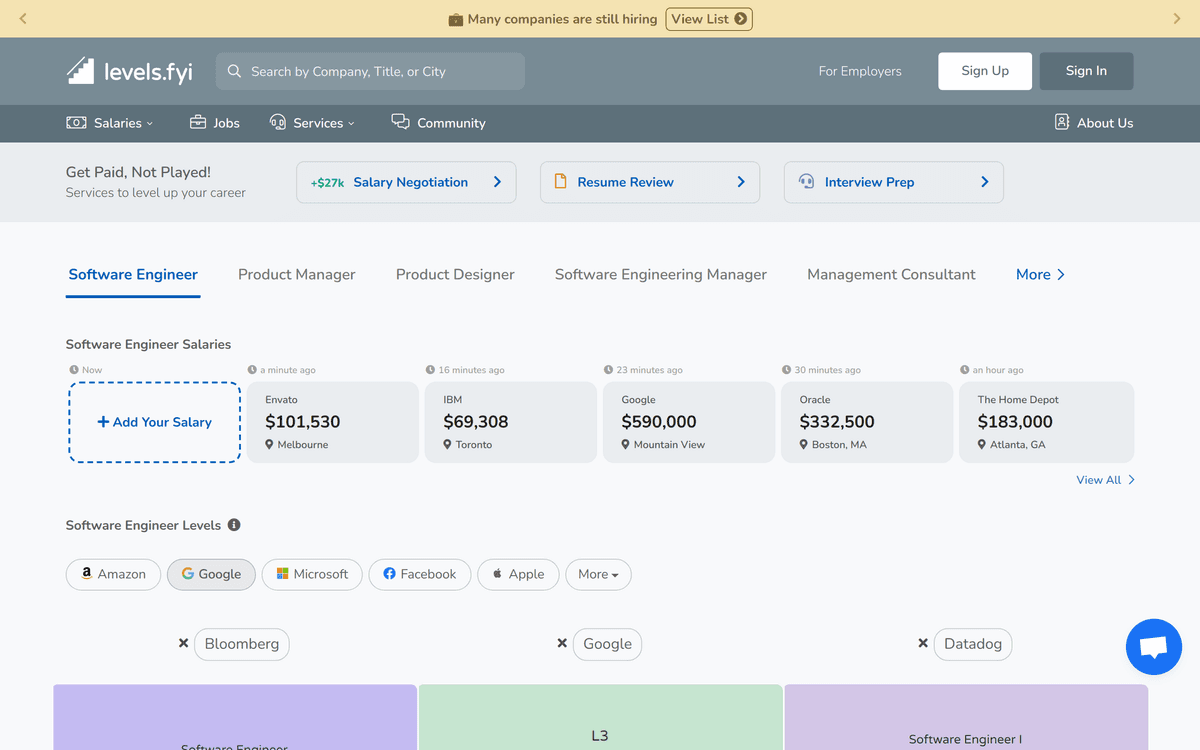Open the blue chat support bubble
Image resolution: width=1200 pixels, height=750 pixels.
tap(1154, 647)
